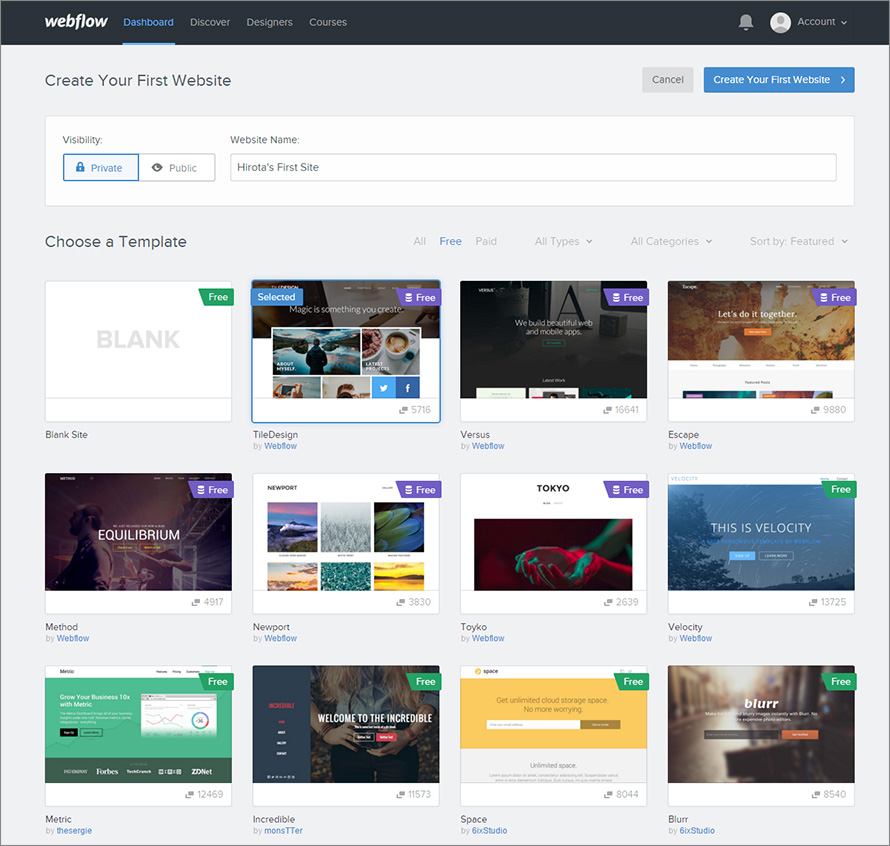The height and width of the screenshot is (846, 890).
Task: Click the Cancel button
Action: click(668, 80)
